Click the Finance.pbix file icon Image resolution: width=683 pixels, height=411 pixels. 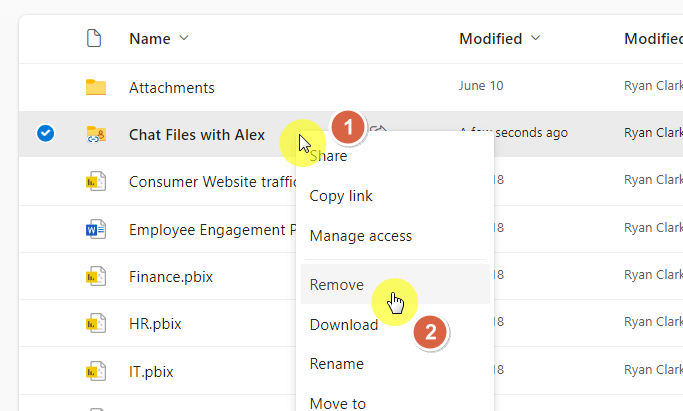click(x=96, y=276)
